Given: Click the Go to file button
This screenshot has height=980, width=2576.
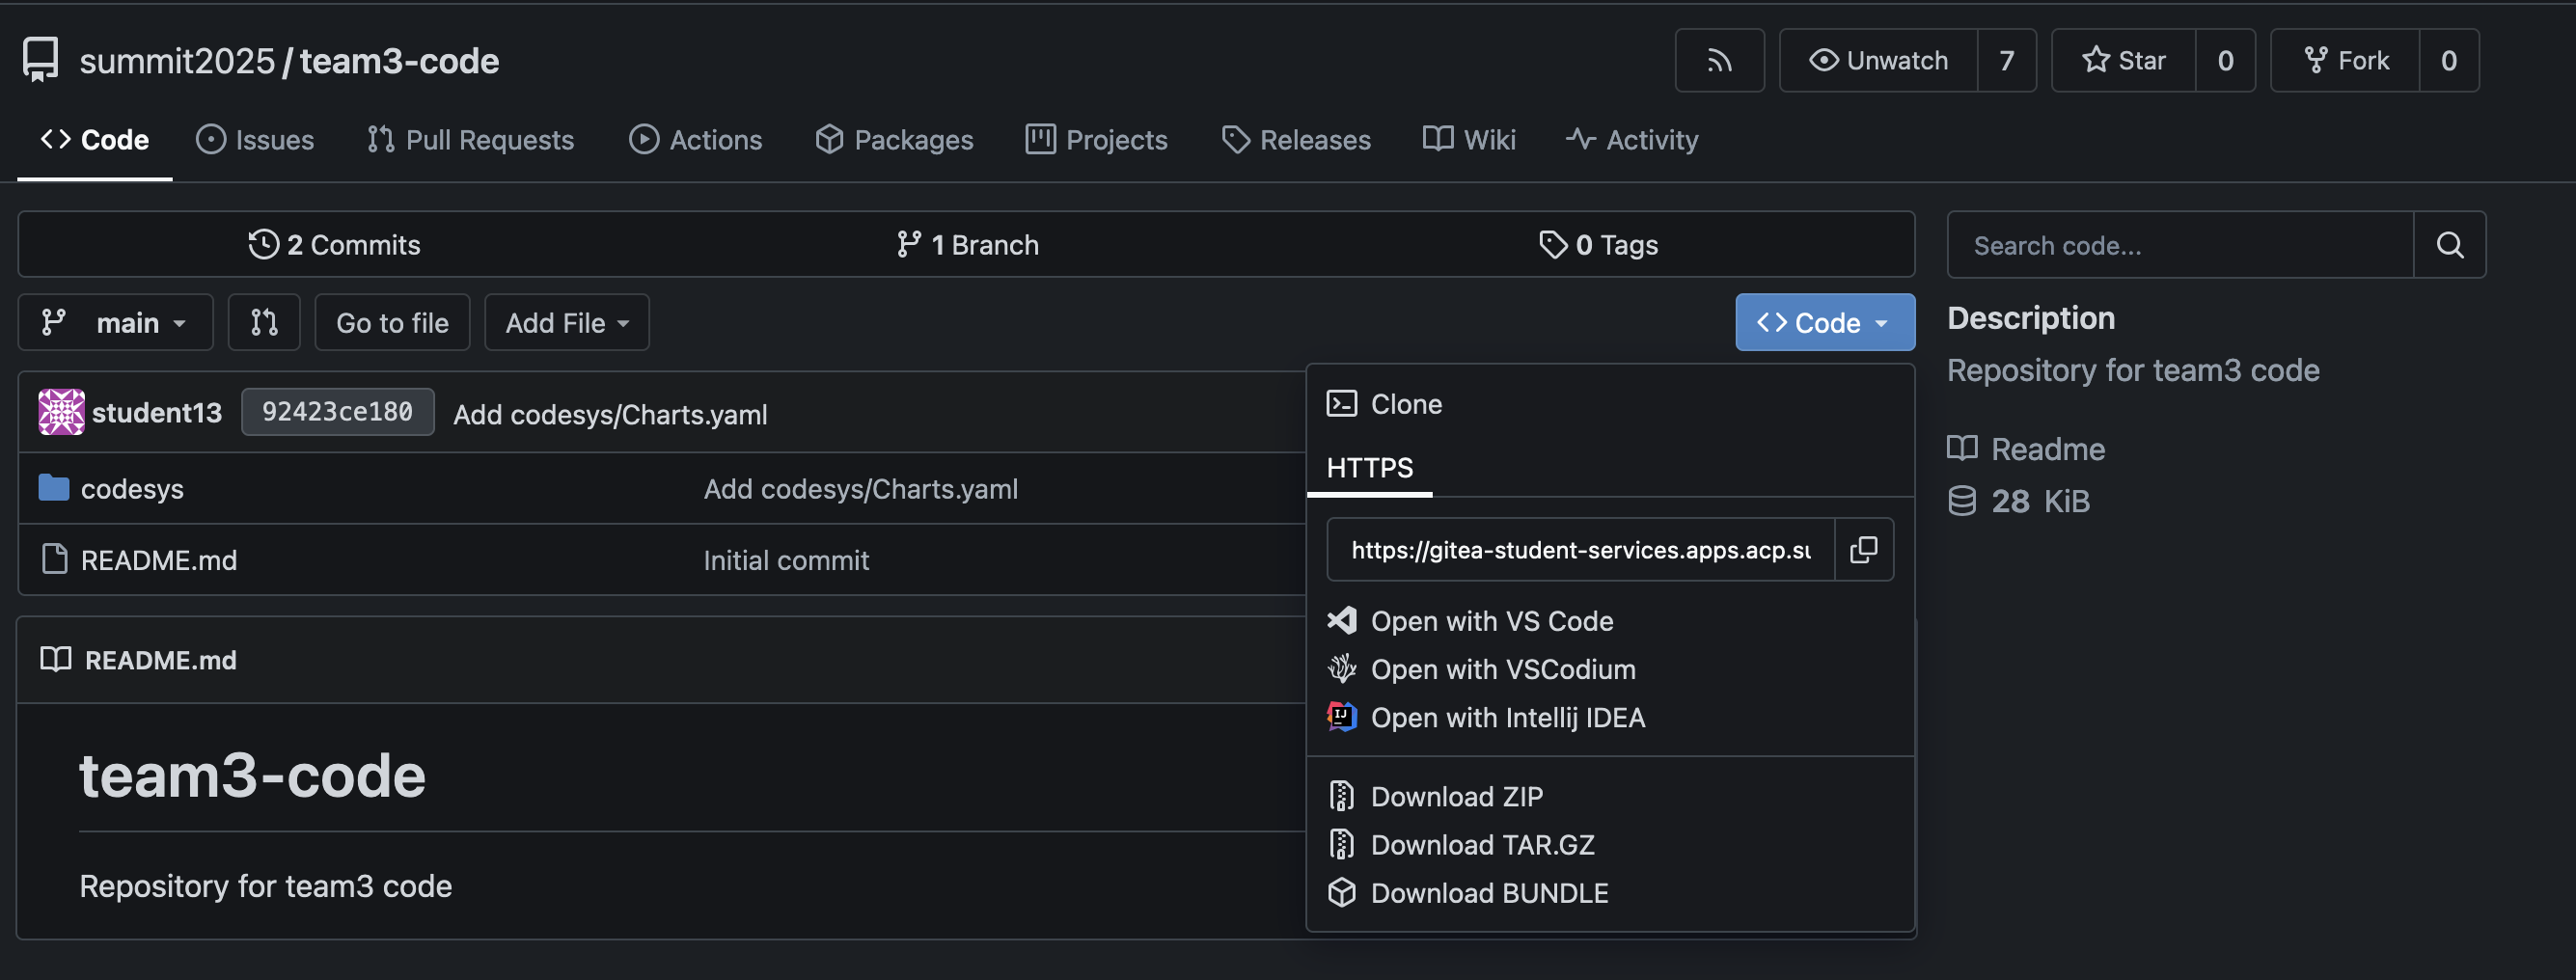Looking at the screenshot, I should click(392, 323).
